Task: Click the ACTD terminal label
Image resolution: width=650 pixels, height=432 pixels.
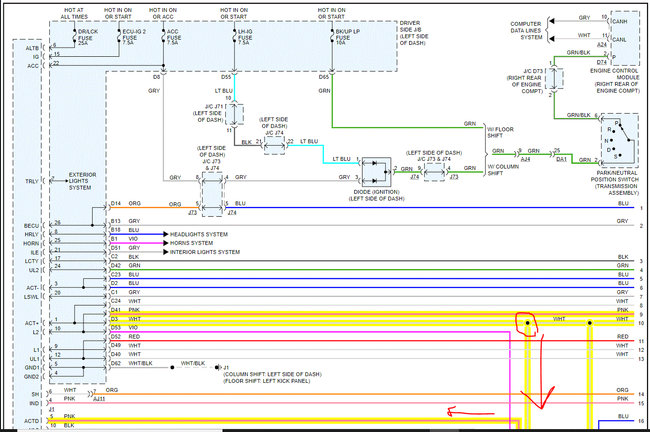Action: click(x=32, y=421)
